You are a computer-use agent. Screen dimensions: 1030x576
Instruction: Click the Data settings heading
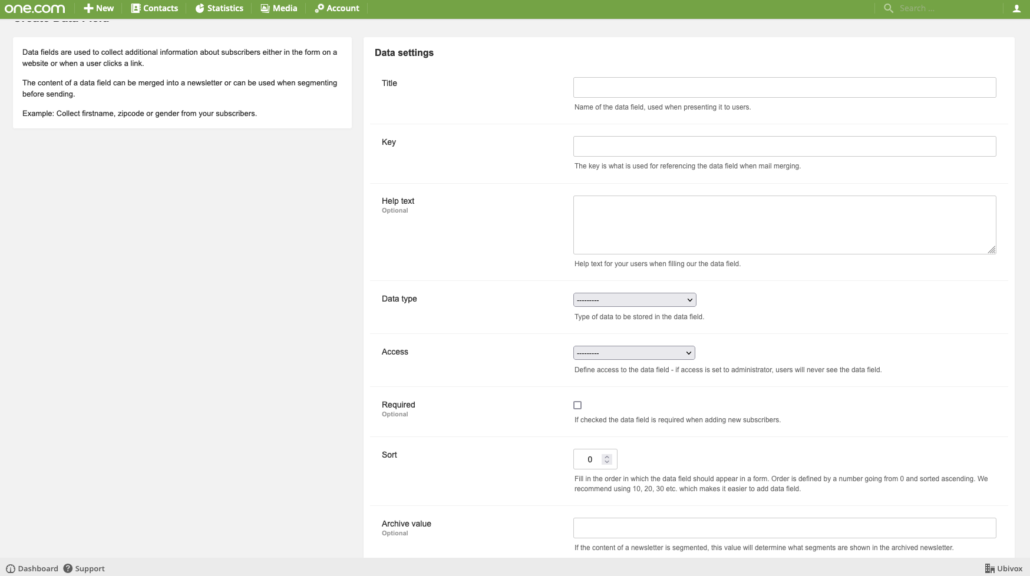click(404, 53)
